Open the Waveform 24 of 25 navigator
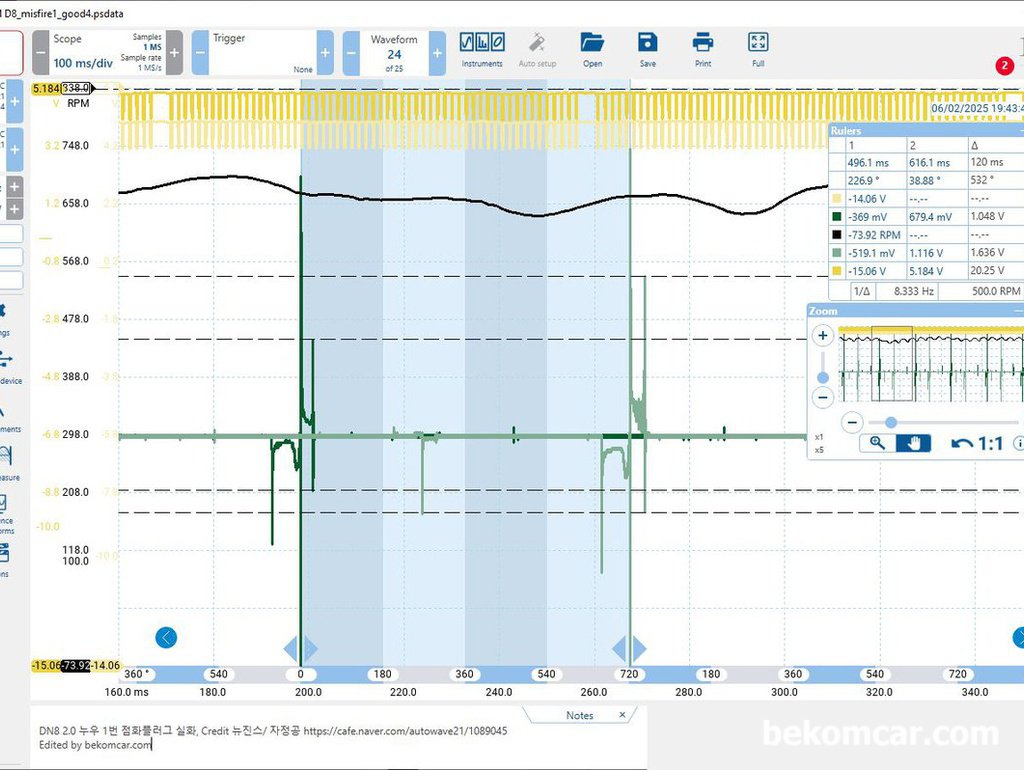The image size is (1024, 770). coord(394,54)
